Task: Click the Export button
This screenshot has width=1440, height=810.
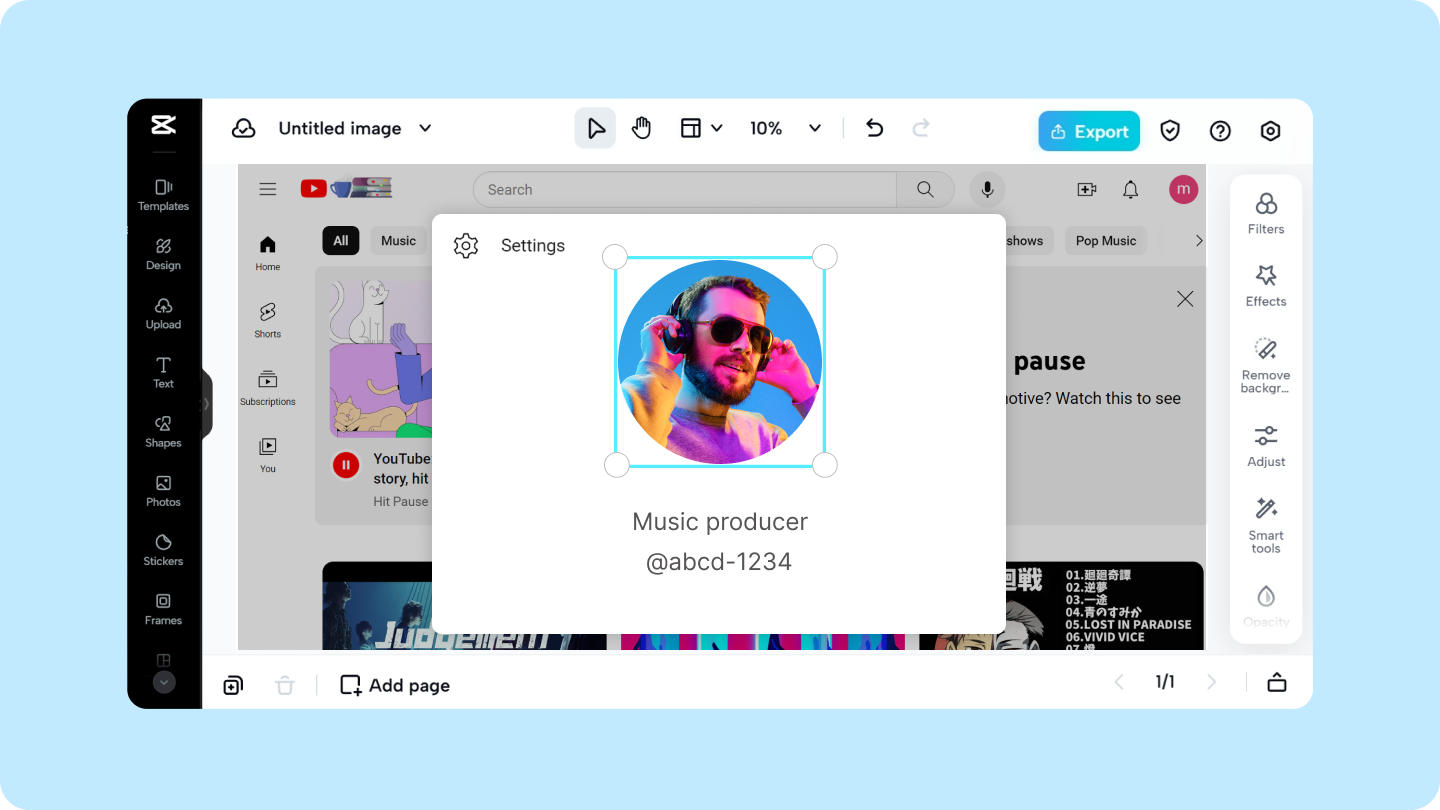Action: tap(1089, 131)
